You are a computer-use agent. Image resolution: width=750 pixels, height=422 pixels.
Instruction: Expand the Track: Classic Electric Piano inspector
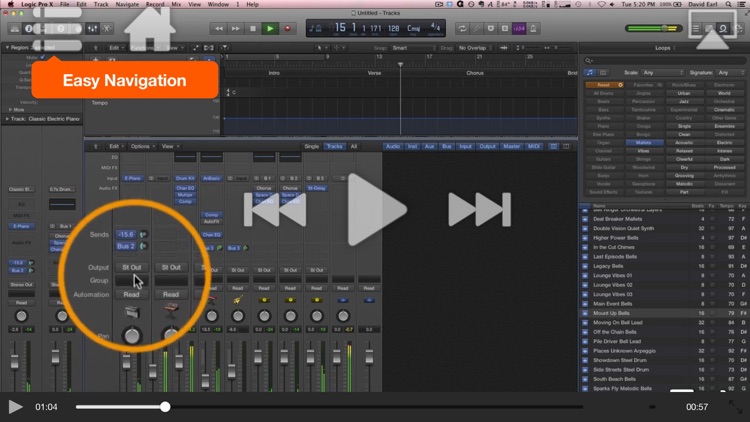(7, 119)
